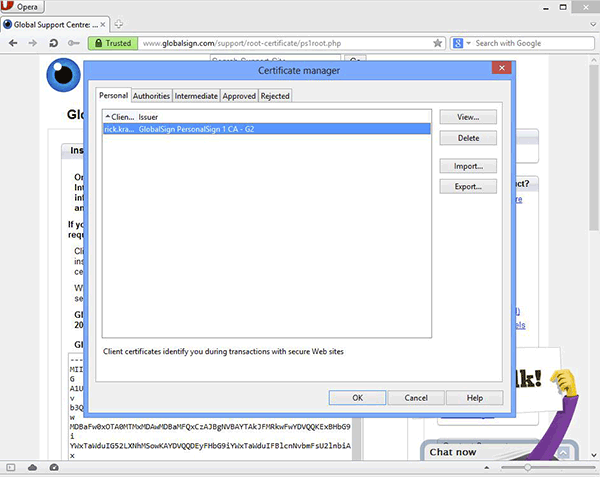Click the key password manager icon
The height and width of the screenshot is (477, 600).
(73, 43)
